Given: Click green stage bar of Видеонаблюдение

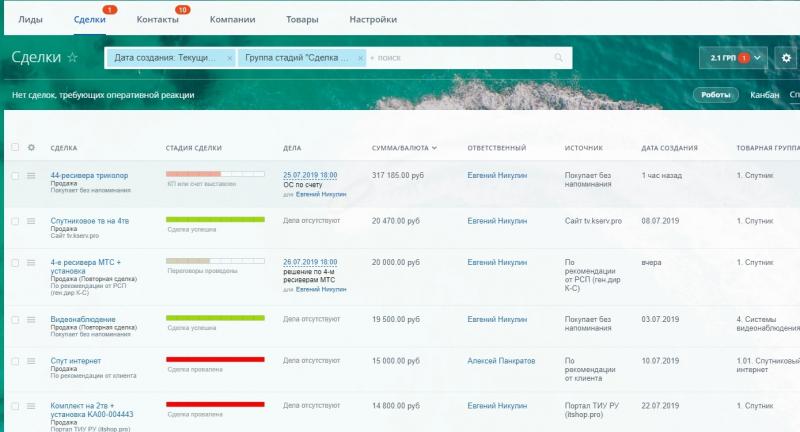Looking at the screenshot, I should tap(215, 318).
